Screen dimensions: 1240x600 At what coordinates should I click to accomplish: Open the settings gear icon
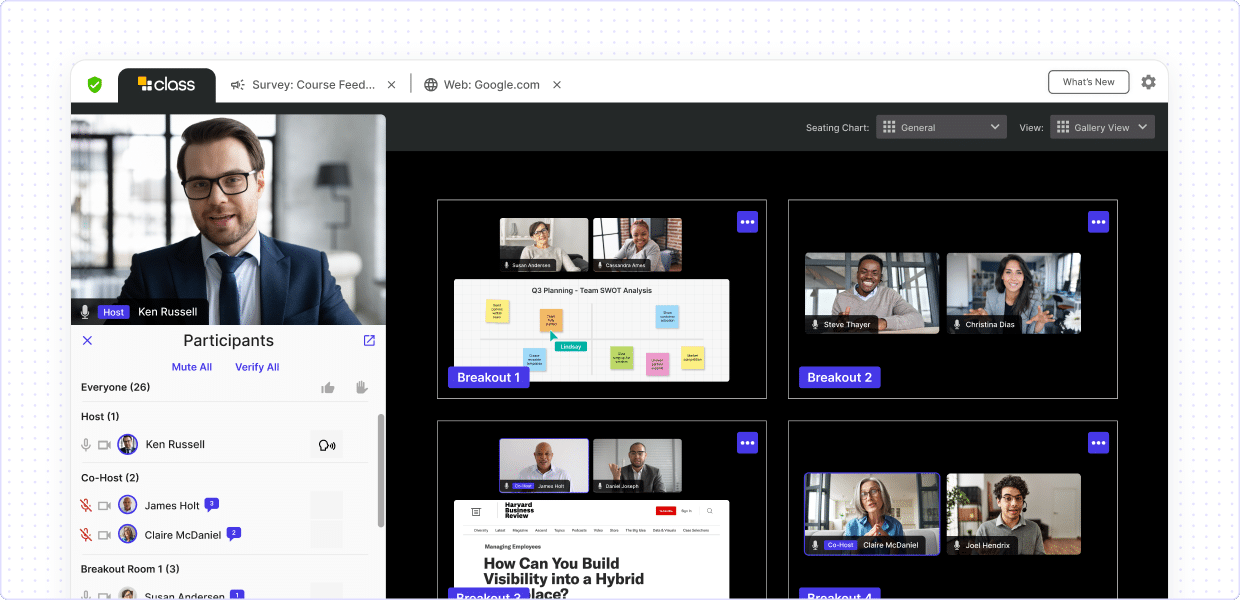tap(1148, 82)
